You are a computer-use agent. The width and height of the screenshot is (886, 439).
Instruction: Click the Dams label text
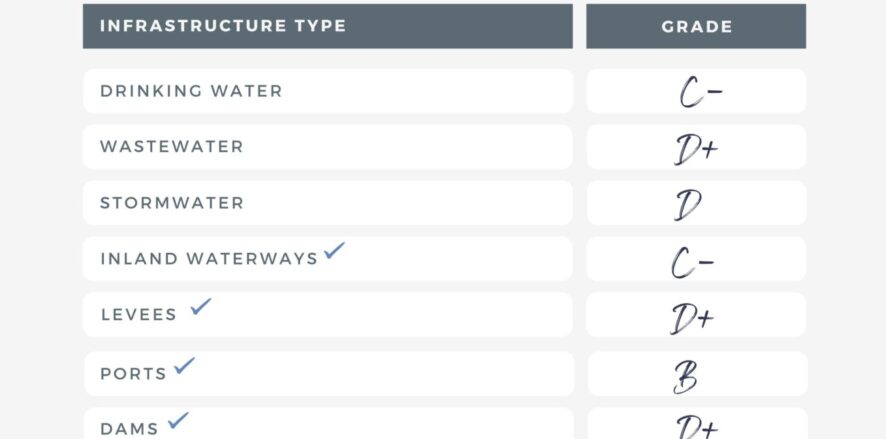tap(129, 429)
